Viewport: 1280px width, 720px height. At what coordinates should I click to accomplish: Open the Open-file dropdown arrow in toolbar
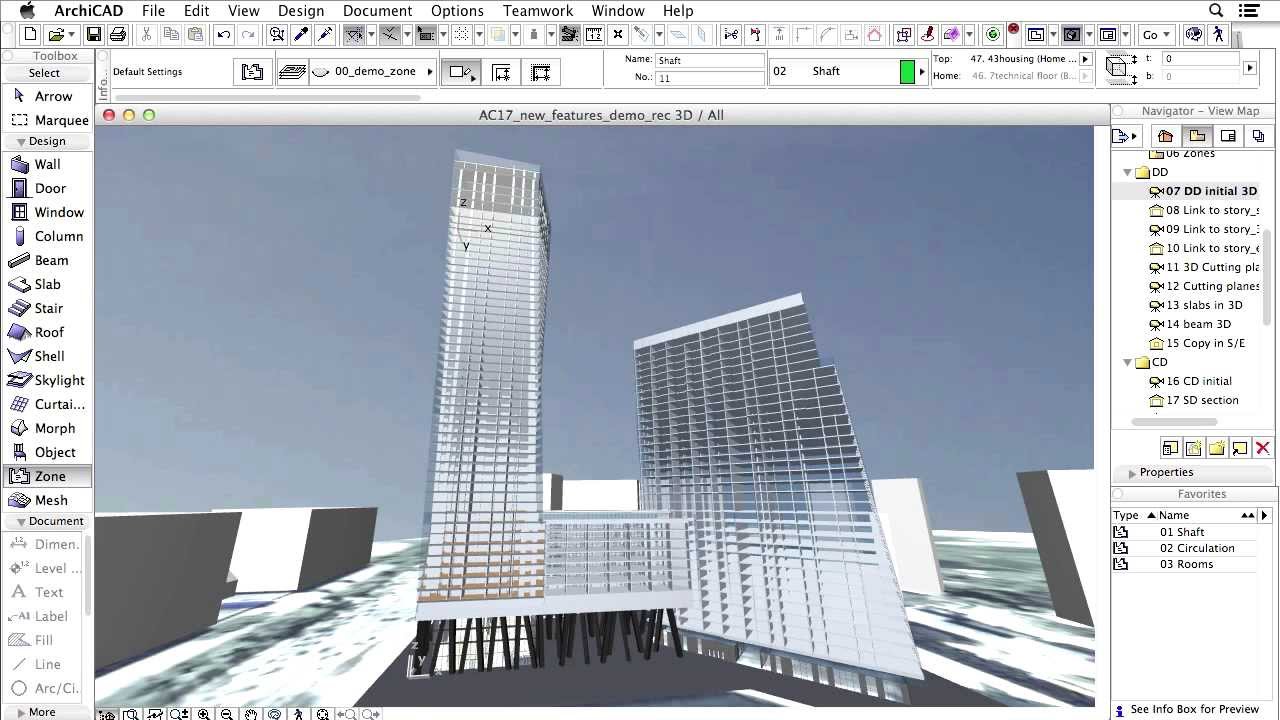72,35
